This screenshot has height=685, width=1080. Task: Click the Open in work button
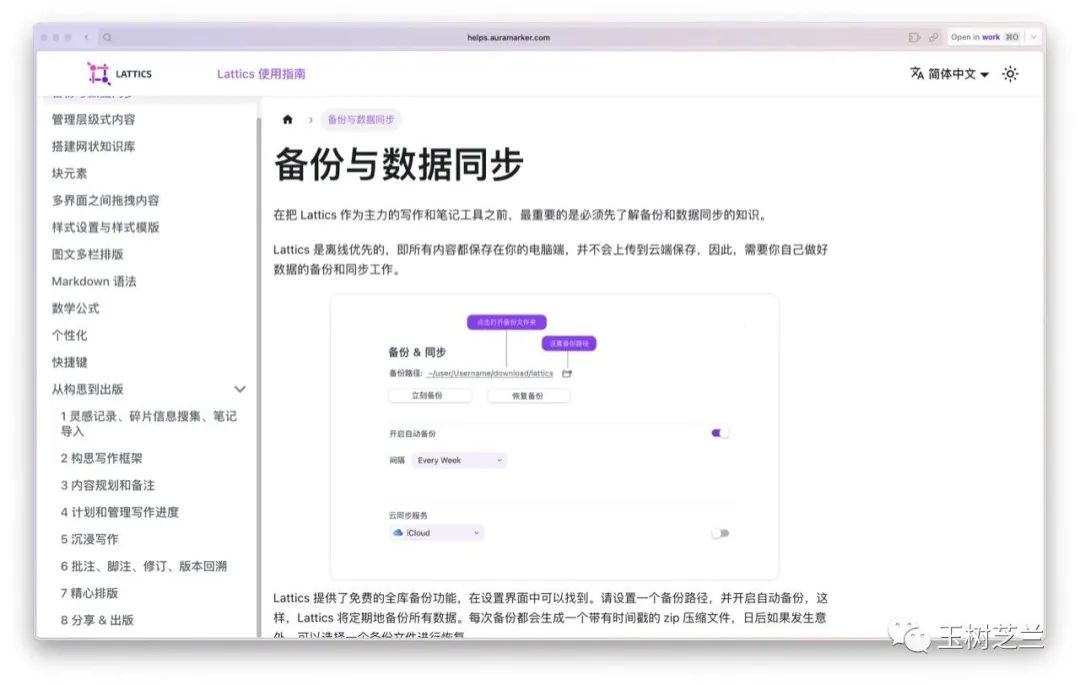[x=985, y=37]
